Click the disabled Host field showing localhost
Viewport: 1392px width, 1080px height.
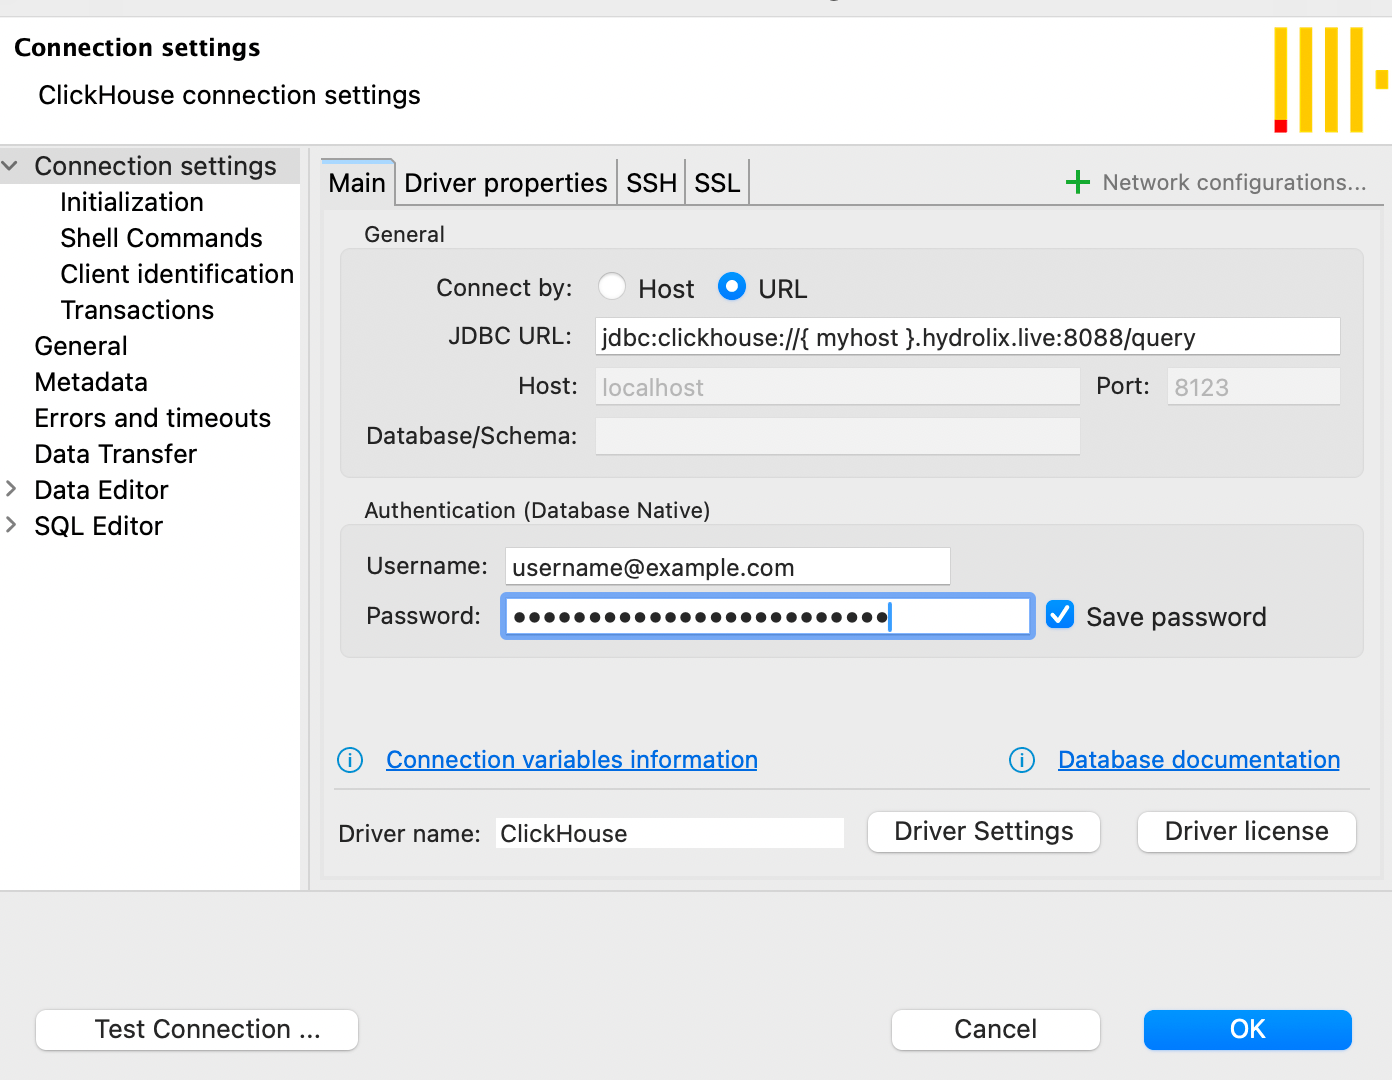[838, 387]
